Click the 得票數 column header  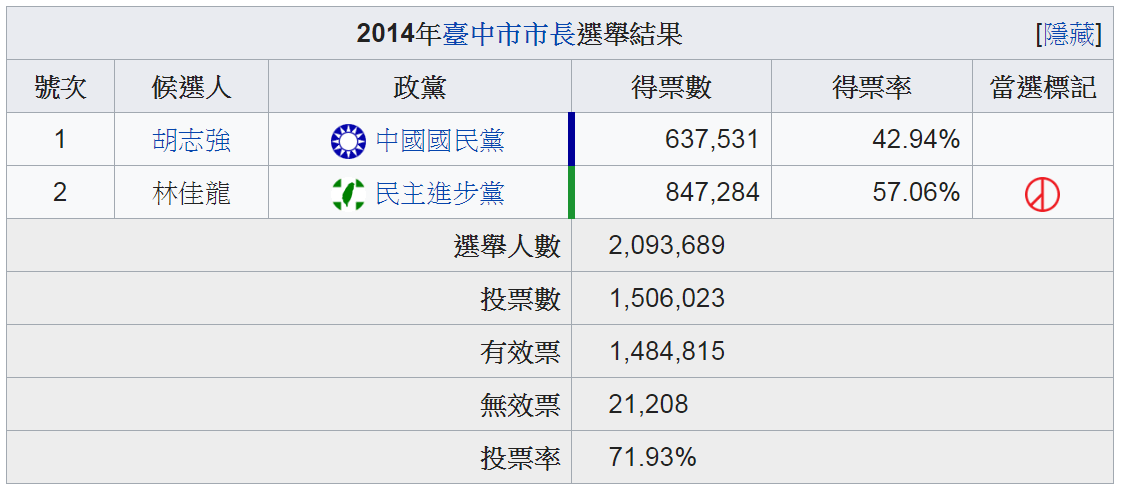pyautogui.click(x=671, y=88)
